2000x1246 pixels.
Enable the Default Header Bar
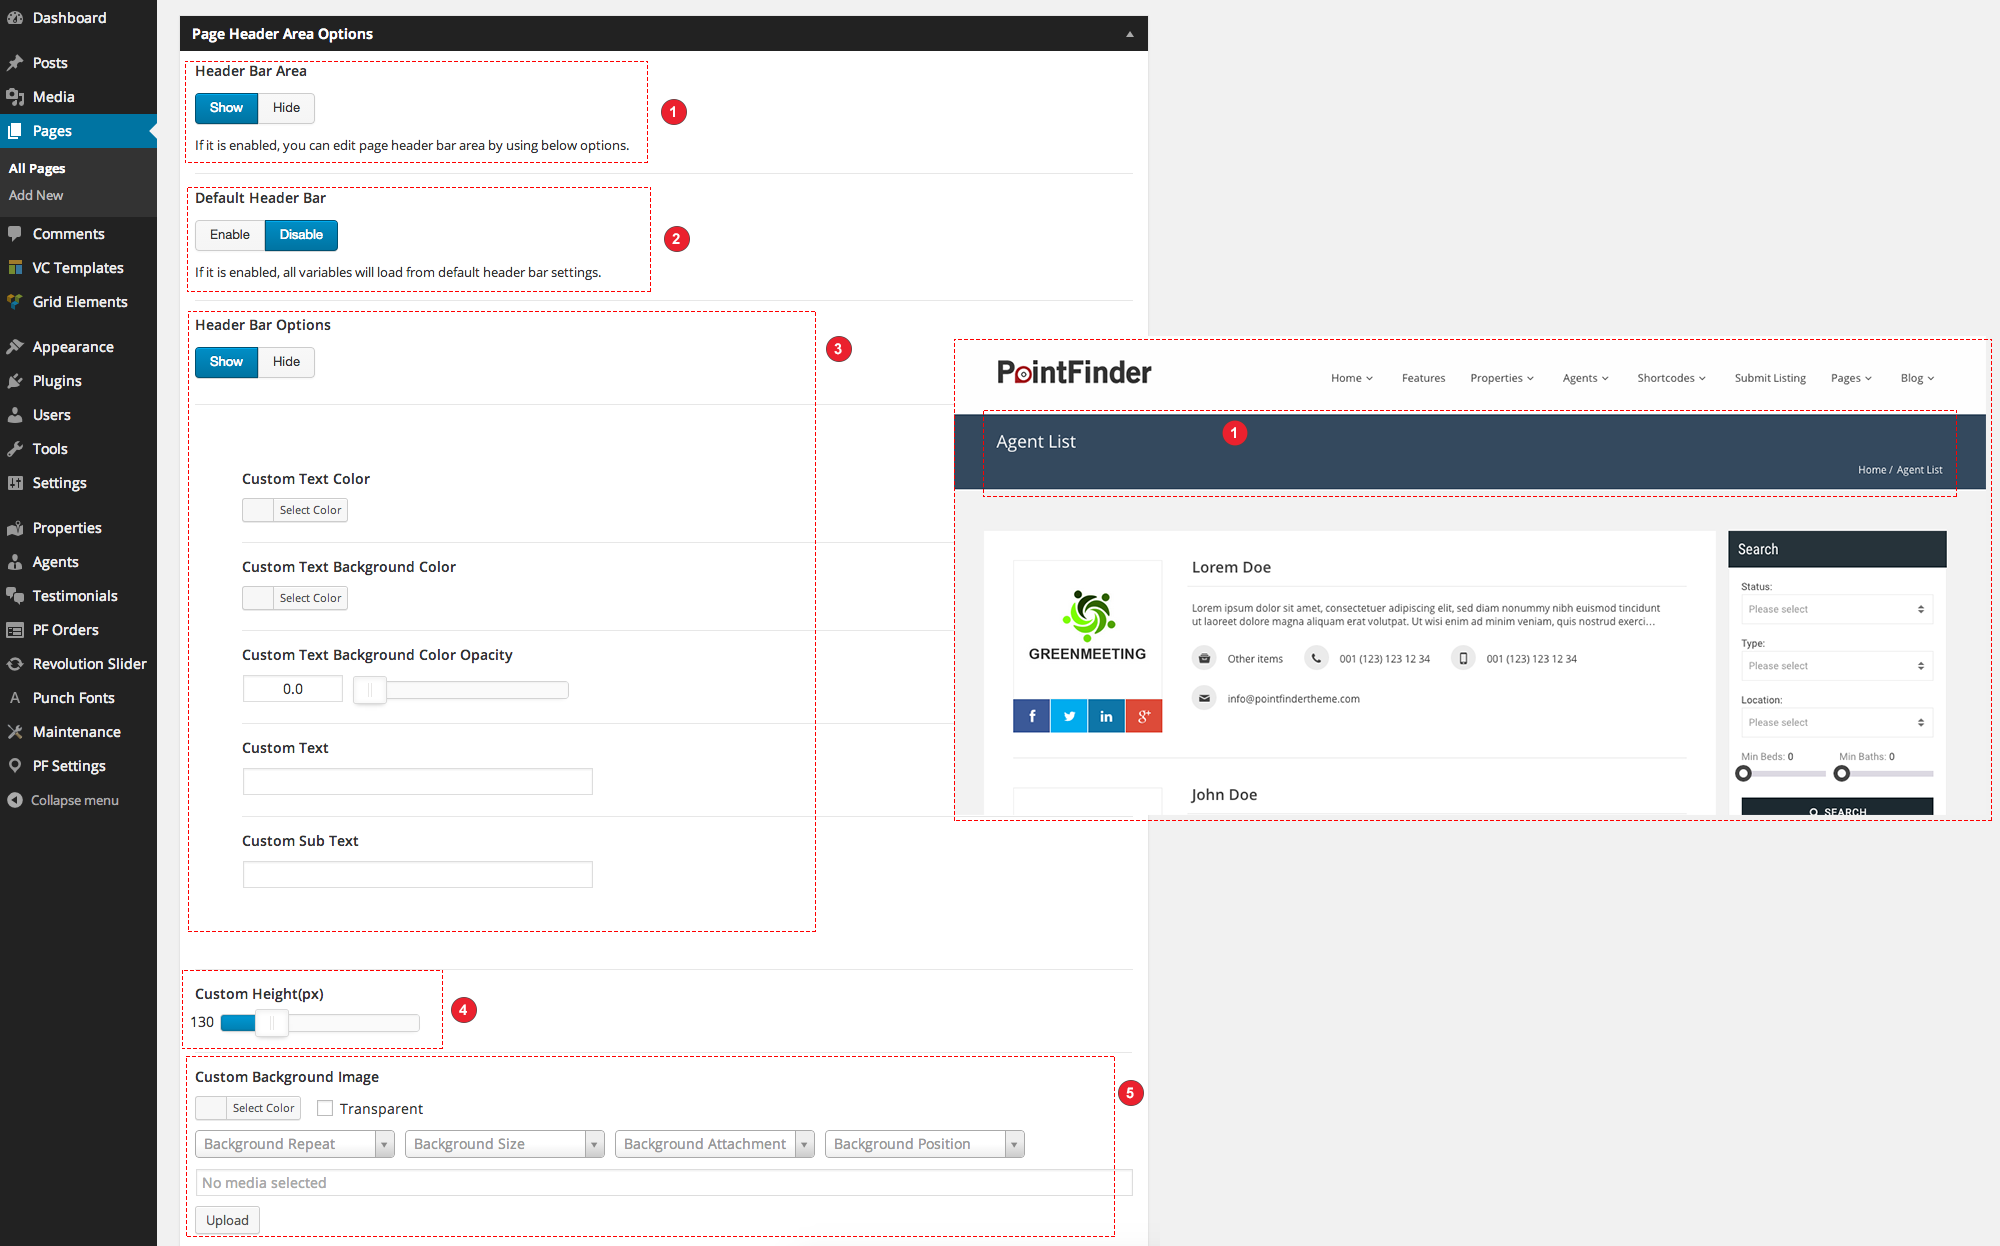[230, 235]
